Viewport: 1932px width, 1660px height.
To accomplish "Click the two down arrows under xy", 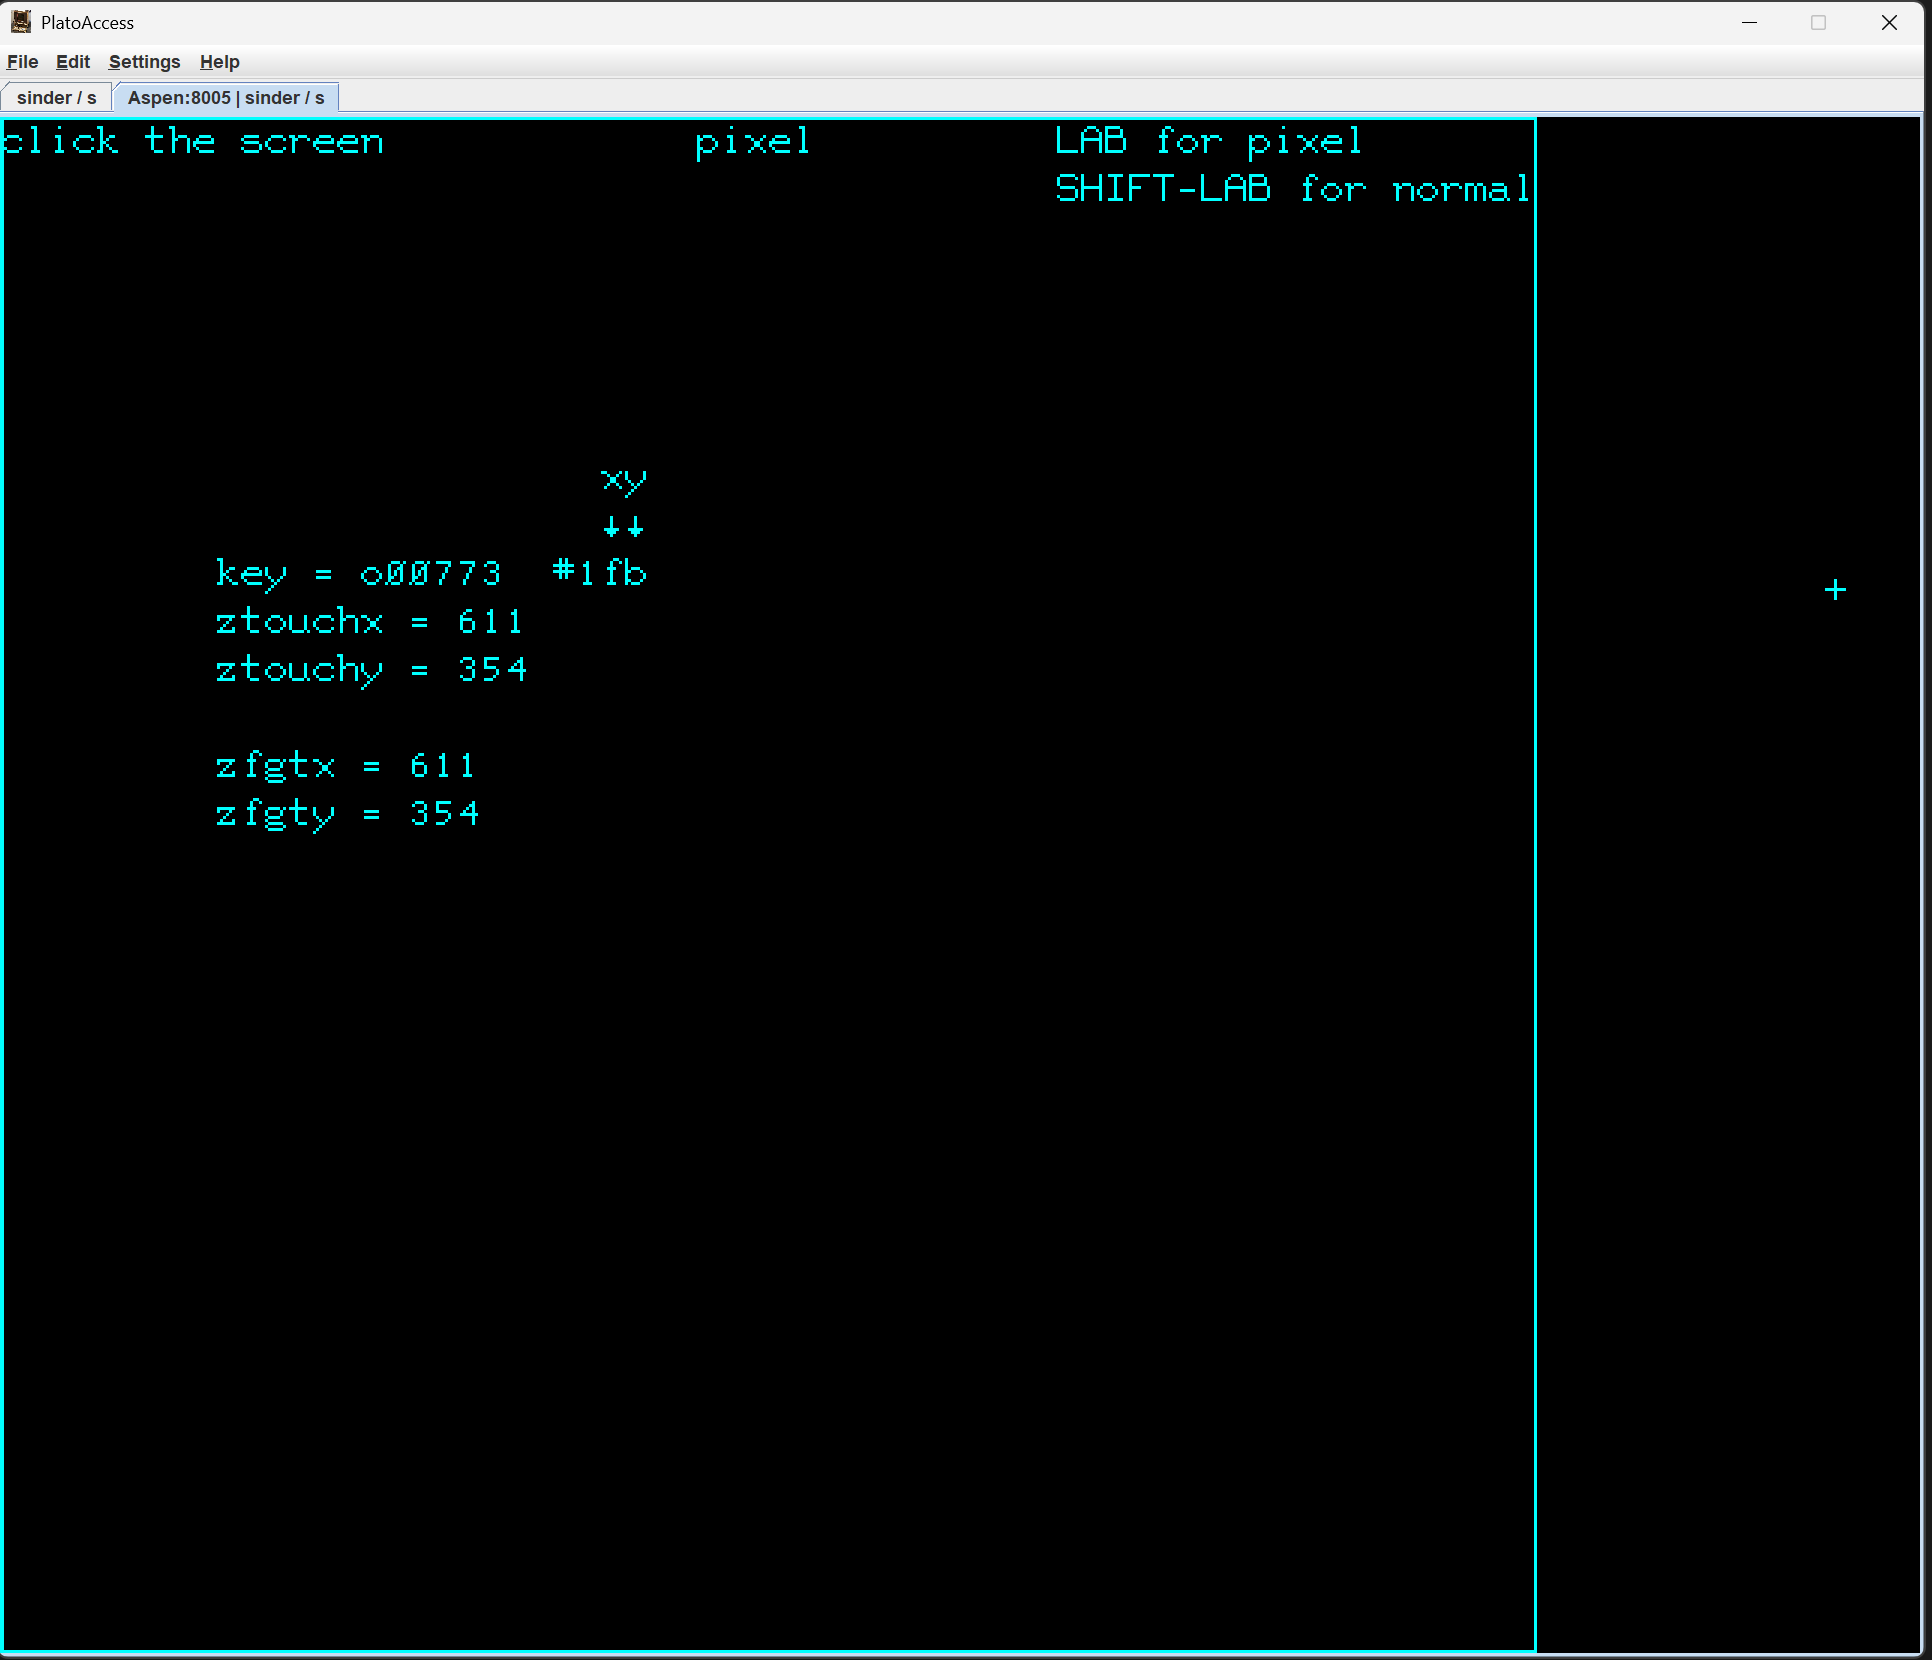I will [623, 527].
